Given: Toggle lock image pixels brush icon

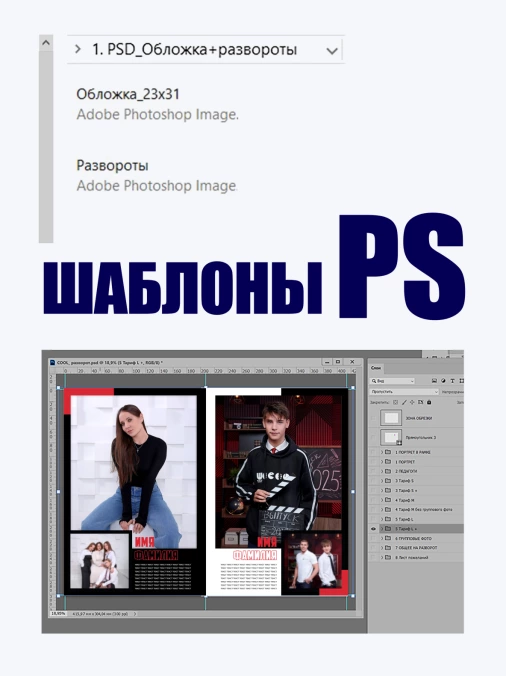Looking at the screenshot, I should pos(404,402).
